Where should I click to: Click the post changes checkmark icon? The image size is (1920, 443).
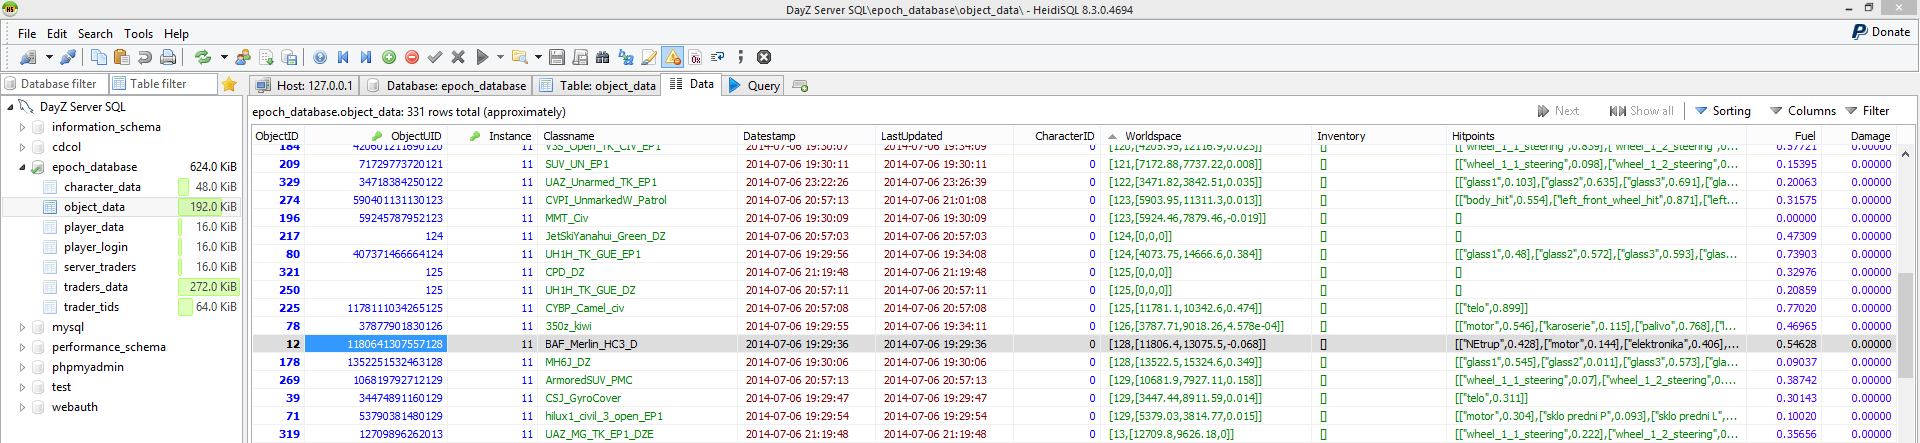pyautogui.click(x=435, y=57)
